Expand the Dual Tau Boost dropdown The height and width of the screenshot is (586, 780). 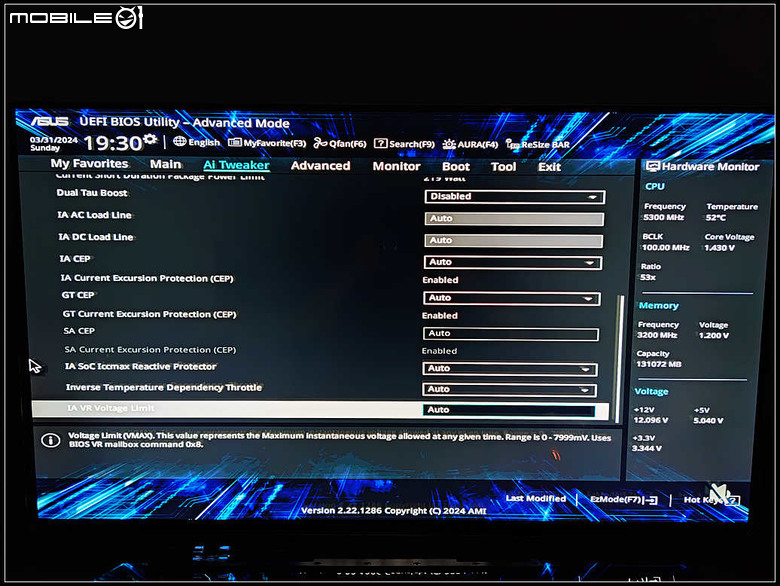tap(515, 196)
